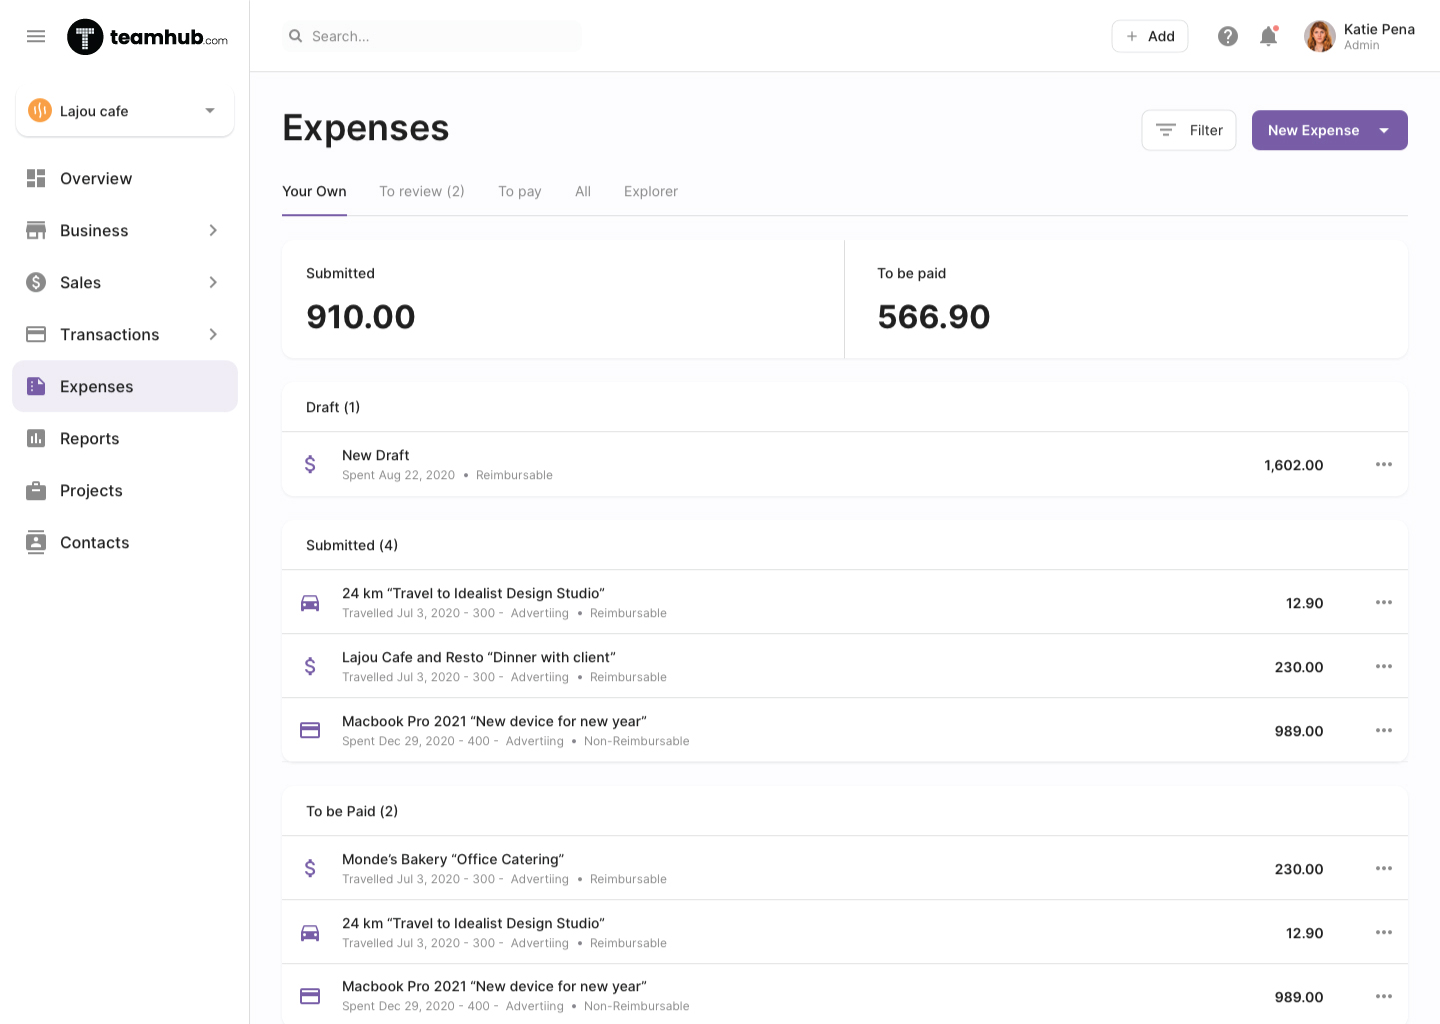Open Lajou Cafe and Resto Dinner expense
Image resolution: width=1440 pixels, height=1024 pixels.
[x=845, y=666]
